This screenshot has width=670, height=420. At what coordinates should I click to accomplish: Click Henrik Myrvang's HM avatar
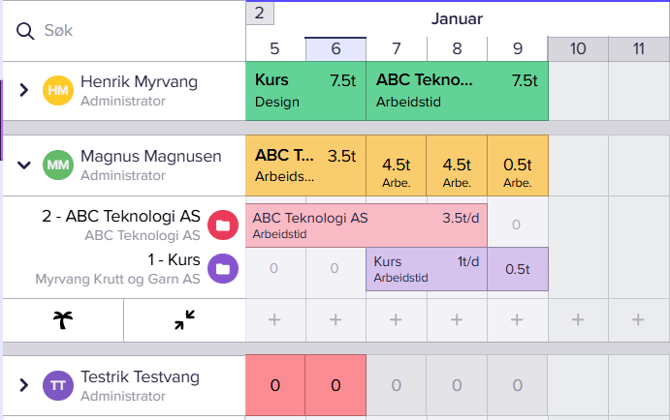[x=58, y=91]
